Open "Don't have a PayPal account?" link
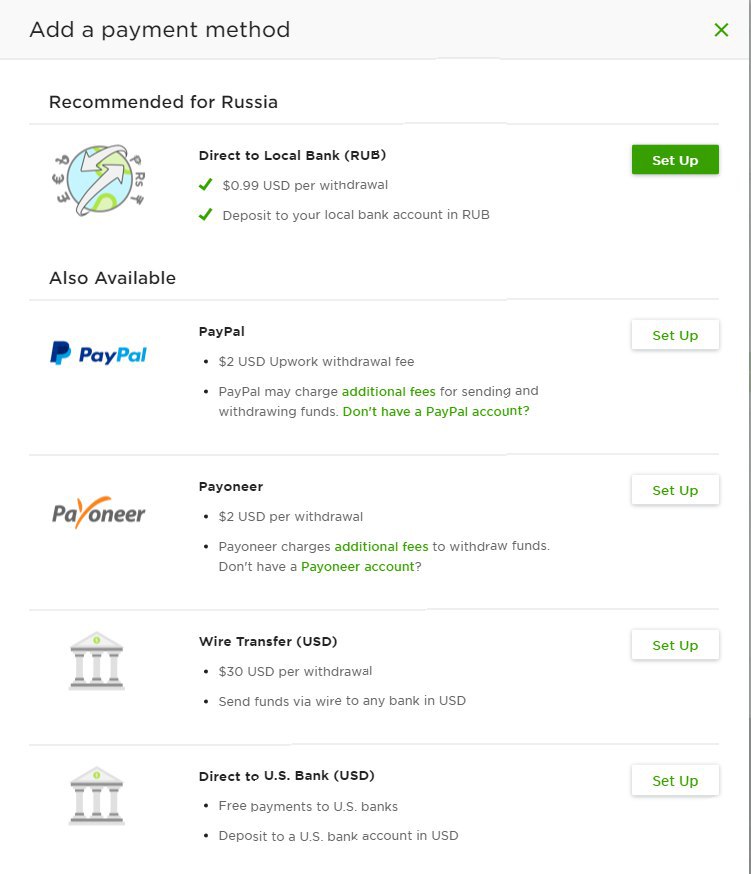 tap(435, 411)
